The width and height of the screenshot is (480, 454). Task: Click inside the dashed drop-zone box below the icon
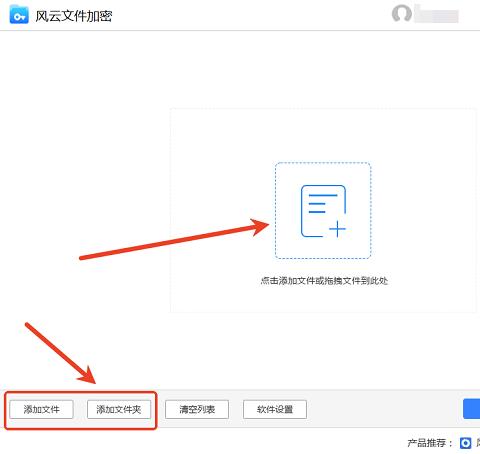click(323, 248)
